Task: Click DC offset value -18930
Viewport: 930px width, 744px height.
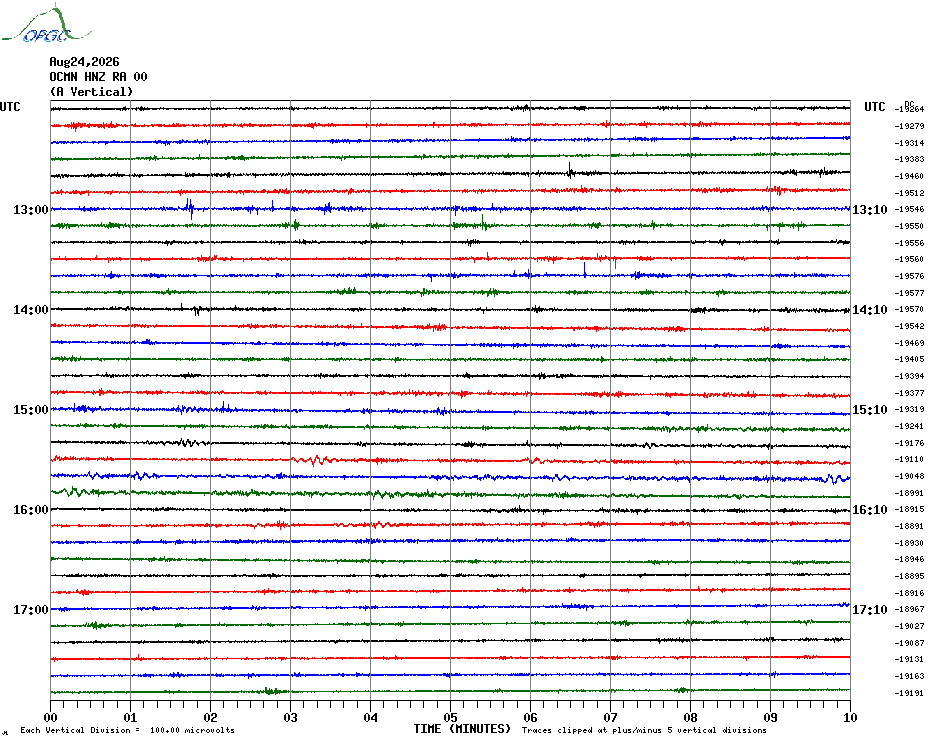Action: pyautogui.click(x=909, y=543)
